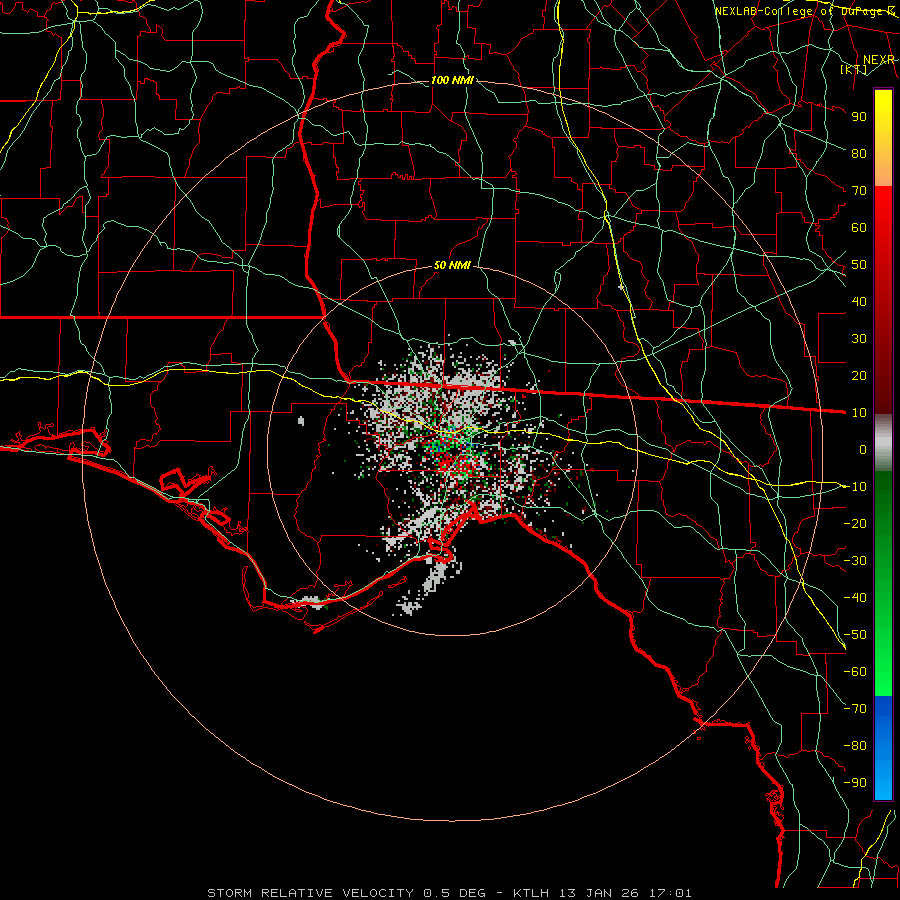The width and height of the screenshot is (900, 900).
Task: Click the 50 value on the velocity scale
Action: (x=859, y=265)
